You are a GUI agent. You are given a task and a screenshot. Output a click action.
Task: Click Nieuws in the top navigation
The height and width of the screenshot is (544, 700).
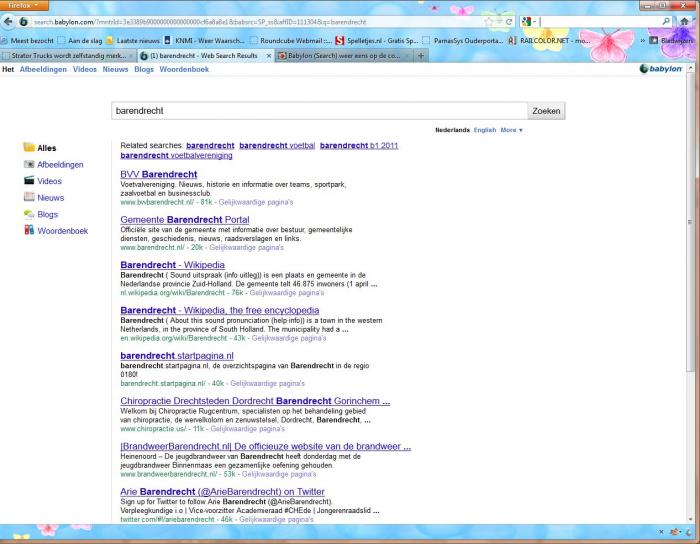(x=115, y=69)
